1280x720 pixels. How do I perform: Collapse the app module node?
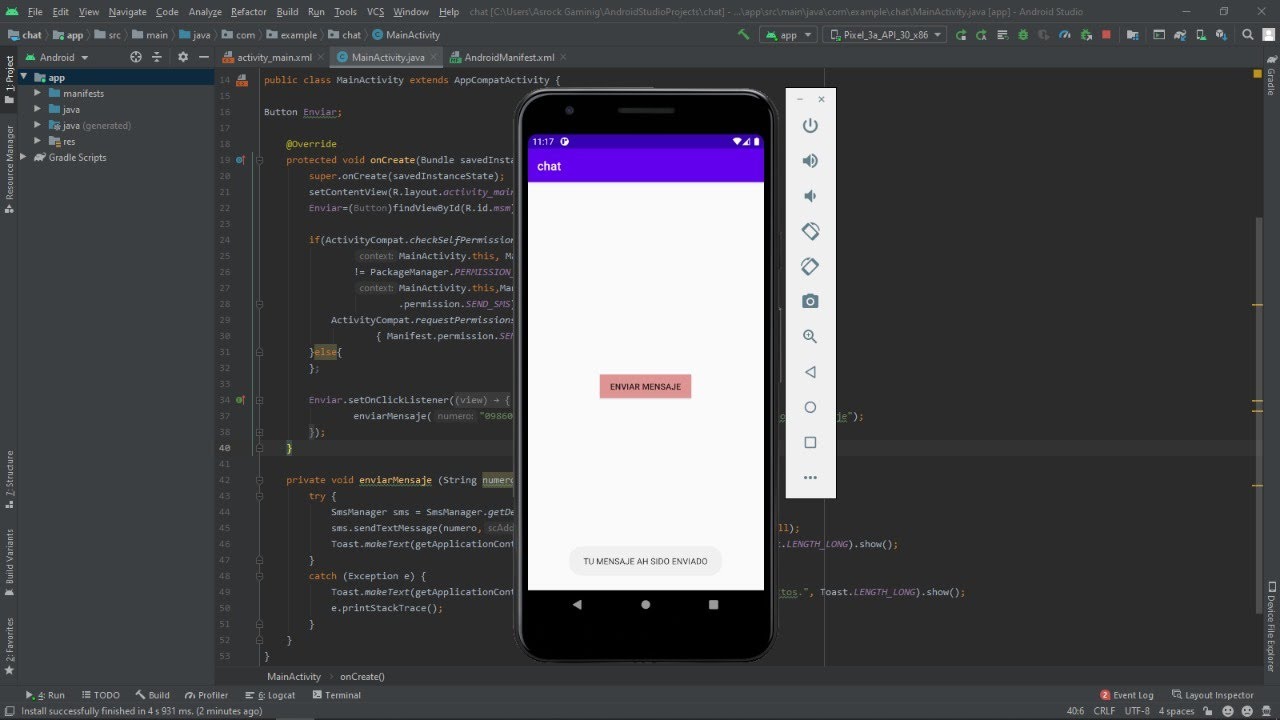[24, 77]
